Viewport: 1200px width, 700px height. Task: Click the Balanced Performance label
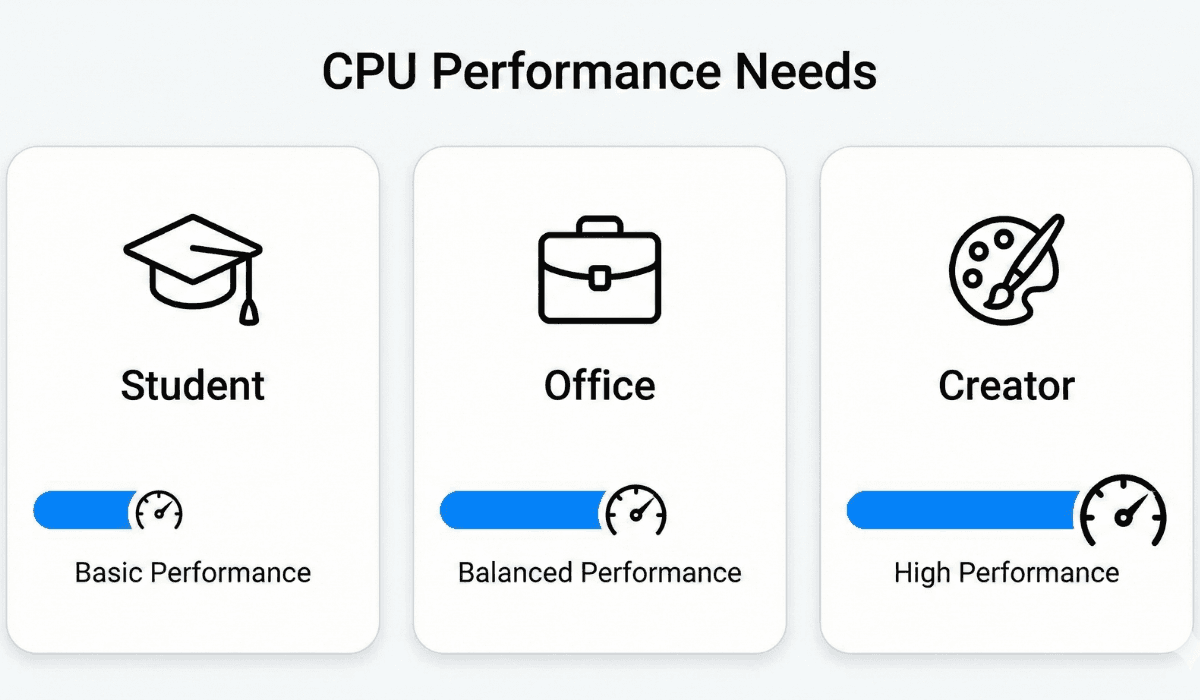click(600, 573)
